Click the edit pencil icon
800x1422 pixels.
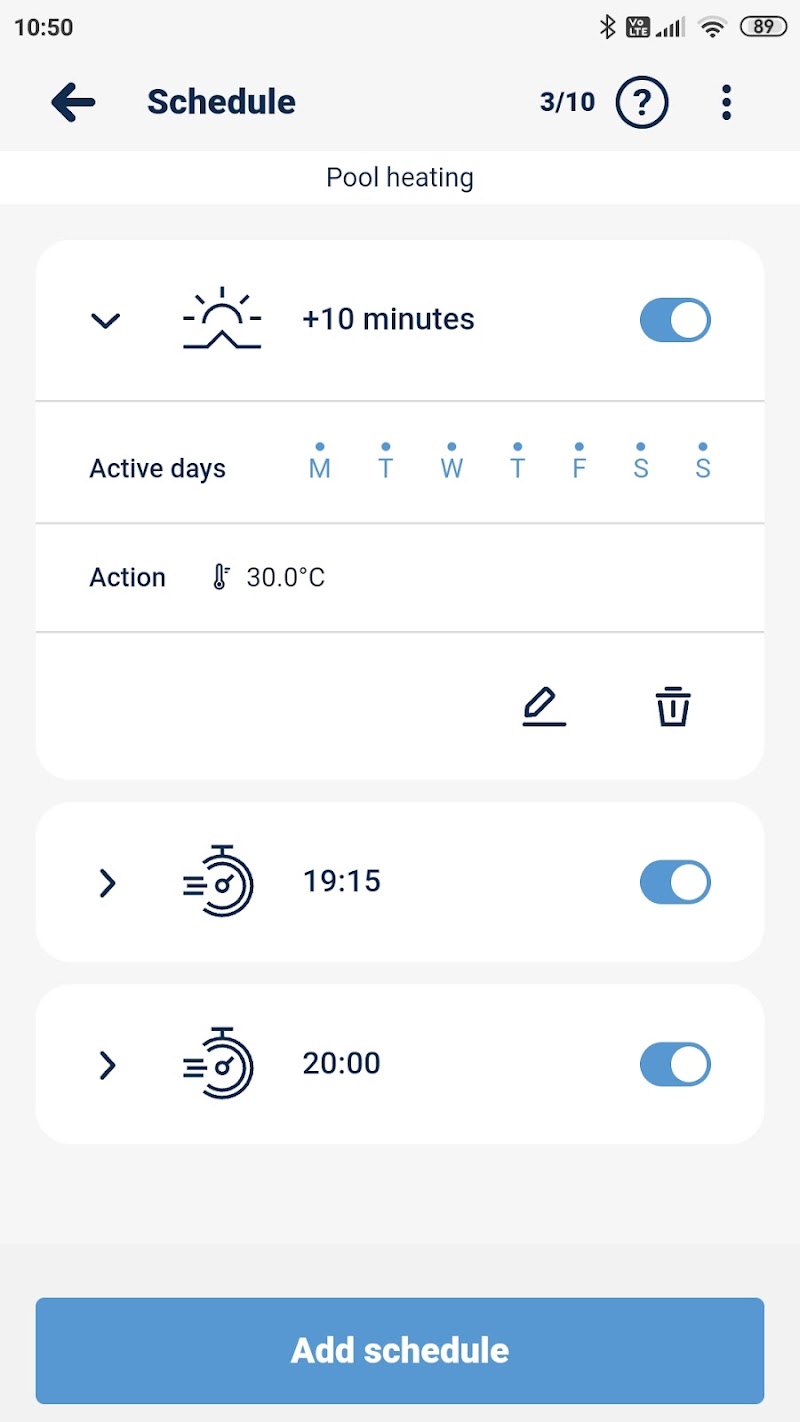[x=544, y=706]
